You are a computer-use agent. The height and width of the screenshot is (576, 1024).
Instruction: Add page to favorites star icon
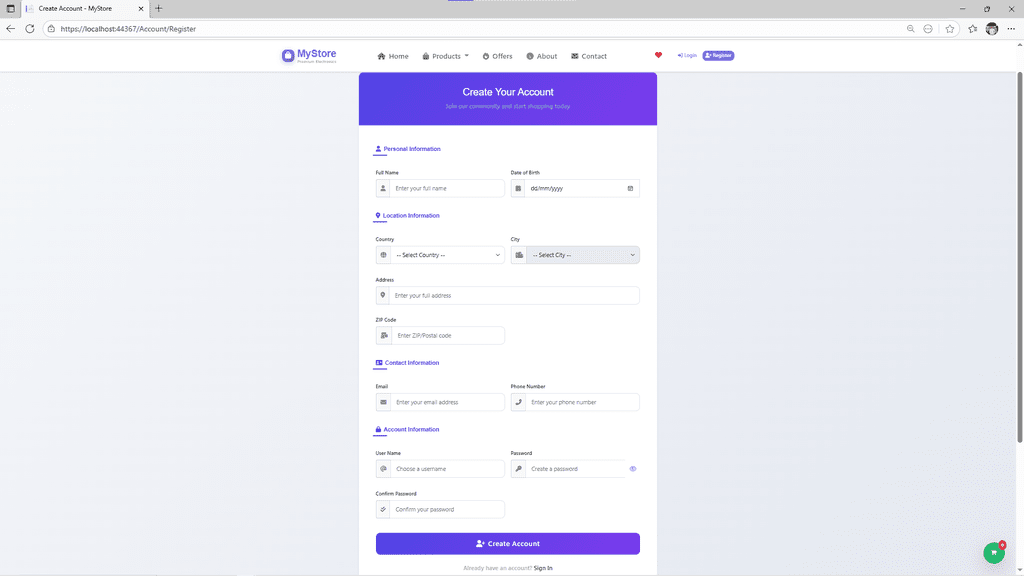[950, 29]
